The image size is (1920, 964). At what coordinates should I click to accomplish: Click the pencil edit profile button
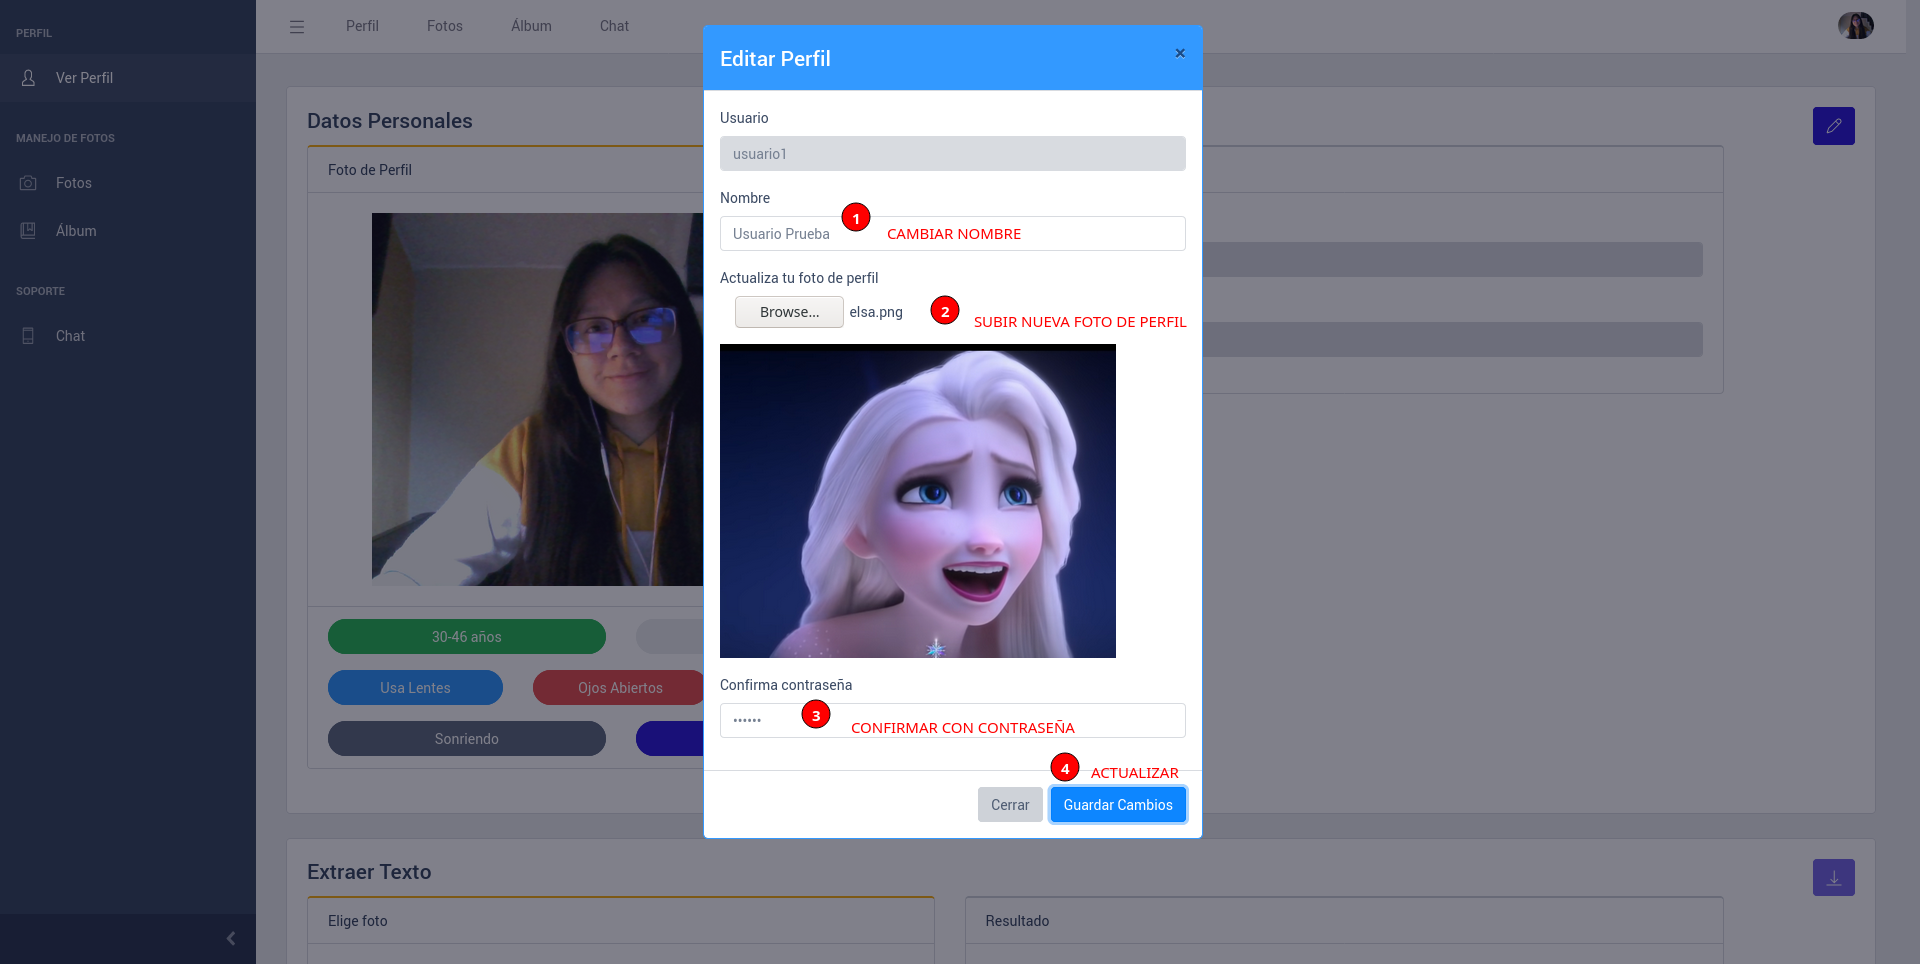pos(1833,126)
